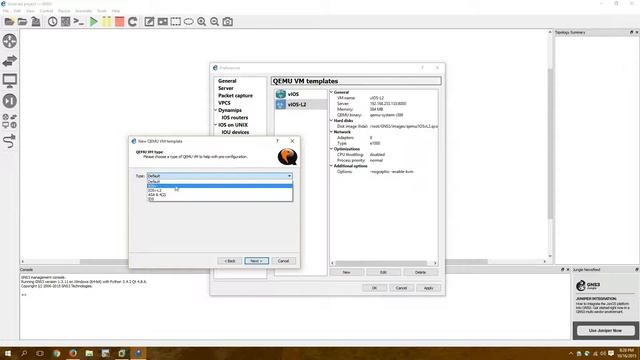
Task: Select IOU devices preferences page
Action: (x=235, y=132)
